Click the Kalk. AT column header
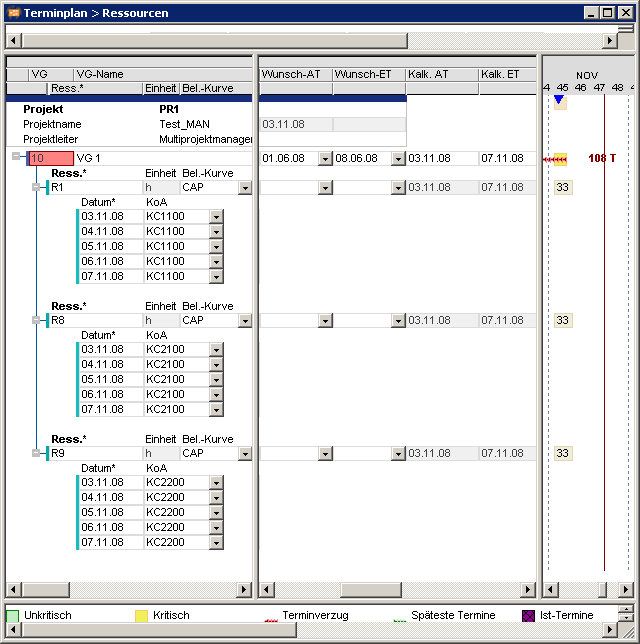The width and height of the screenshot is (640, 644). click(442, 74)
